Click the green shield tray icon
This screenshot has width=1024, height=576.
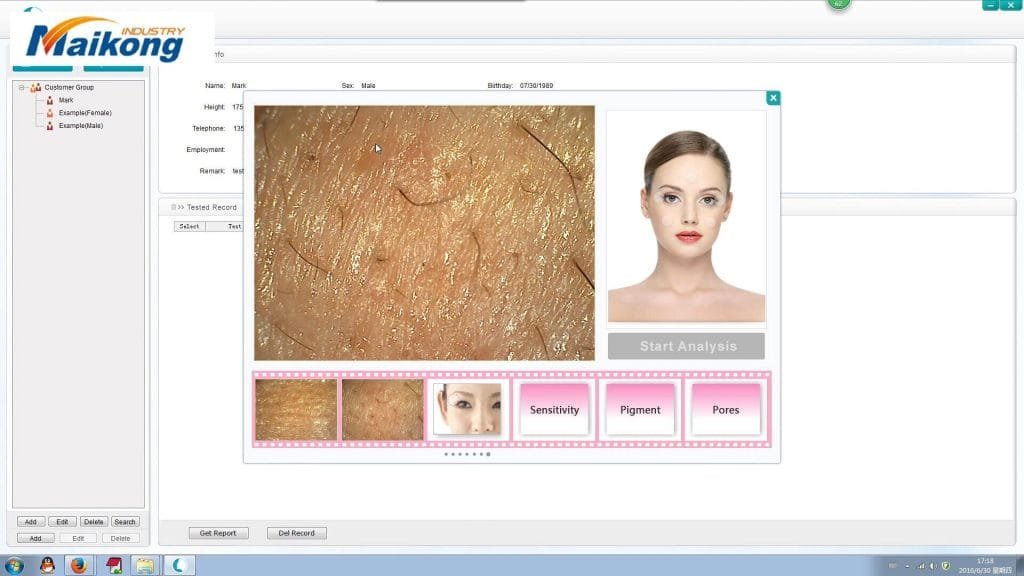[945, 566]
